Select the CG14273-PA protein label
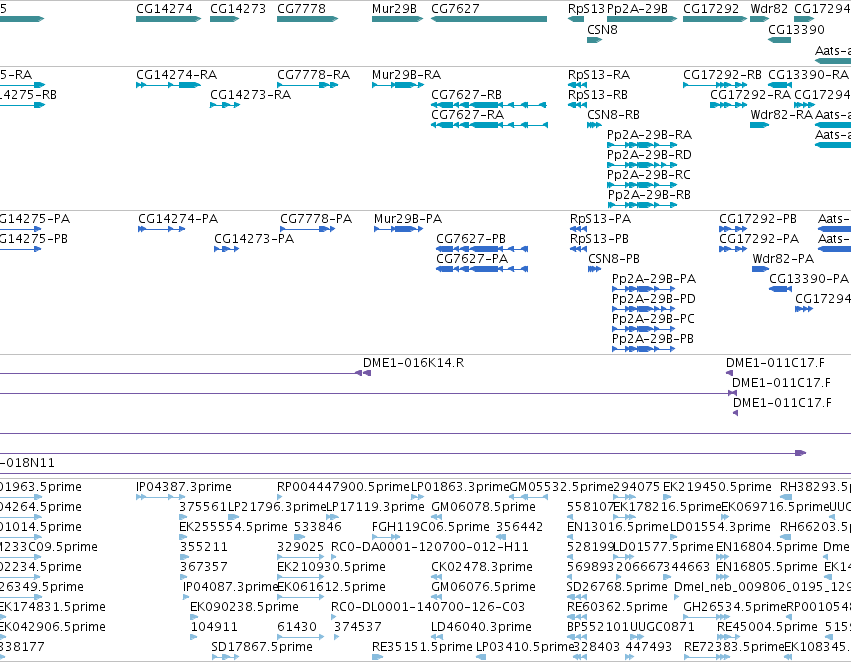Screen dimensions: 851x662 pyautogui.click(x=254, y=239)
